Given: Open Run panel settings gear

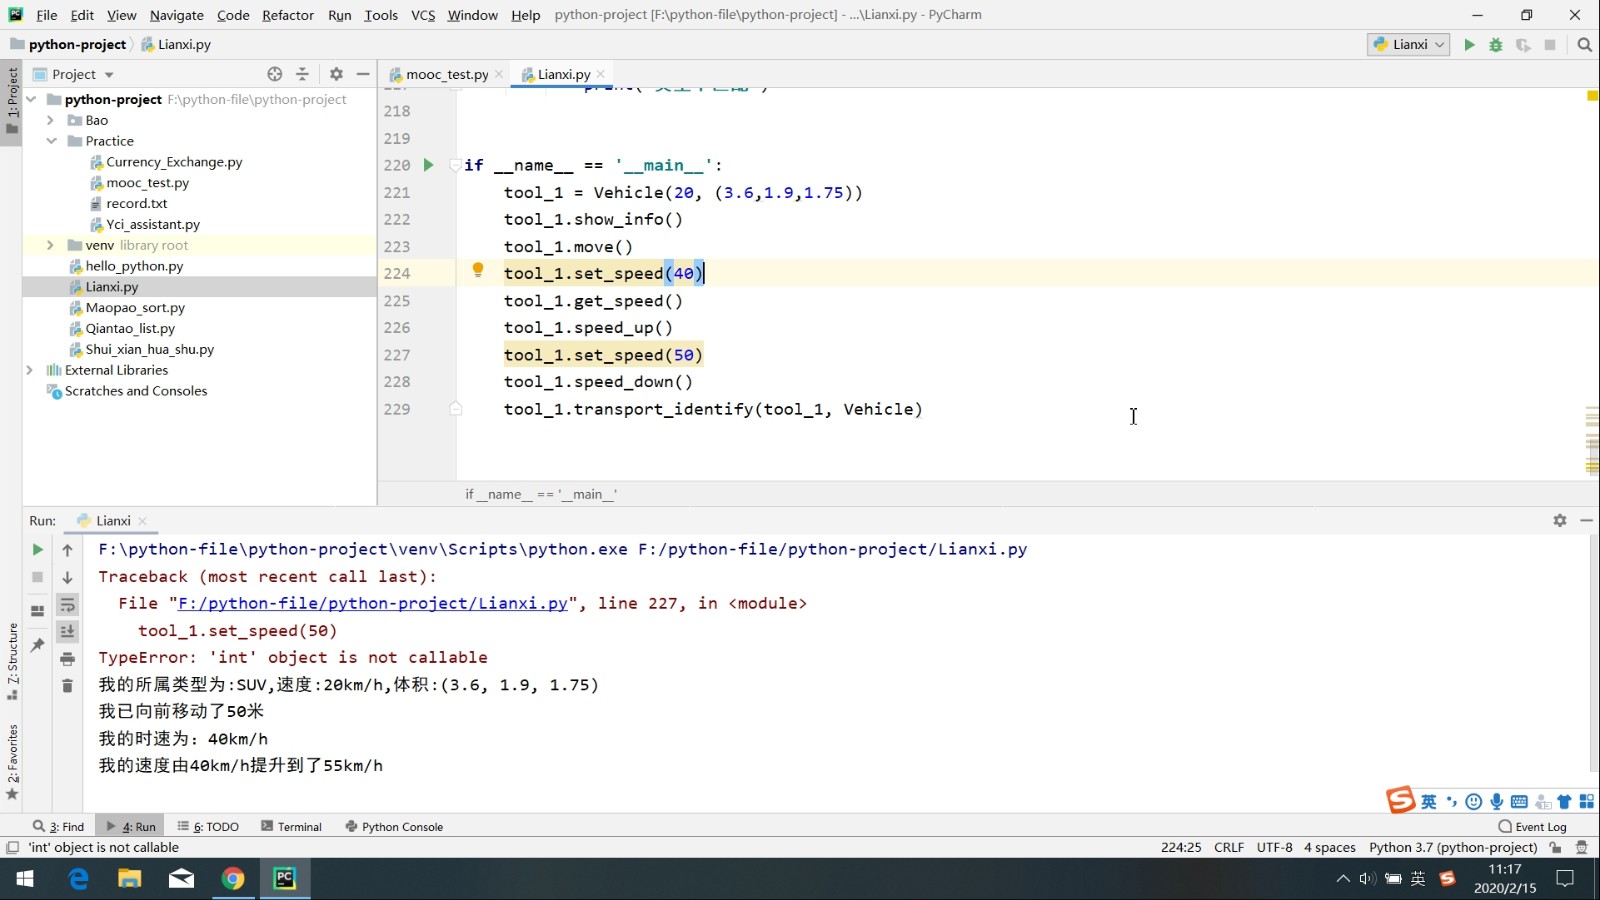Looking at the screenshot, I should tap(1560, 521).
